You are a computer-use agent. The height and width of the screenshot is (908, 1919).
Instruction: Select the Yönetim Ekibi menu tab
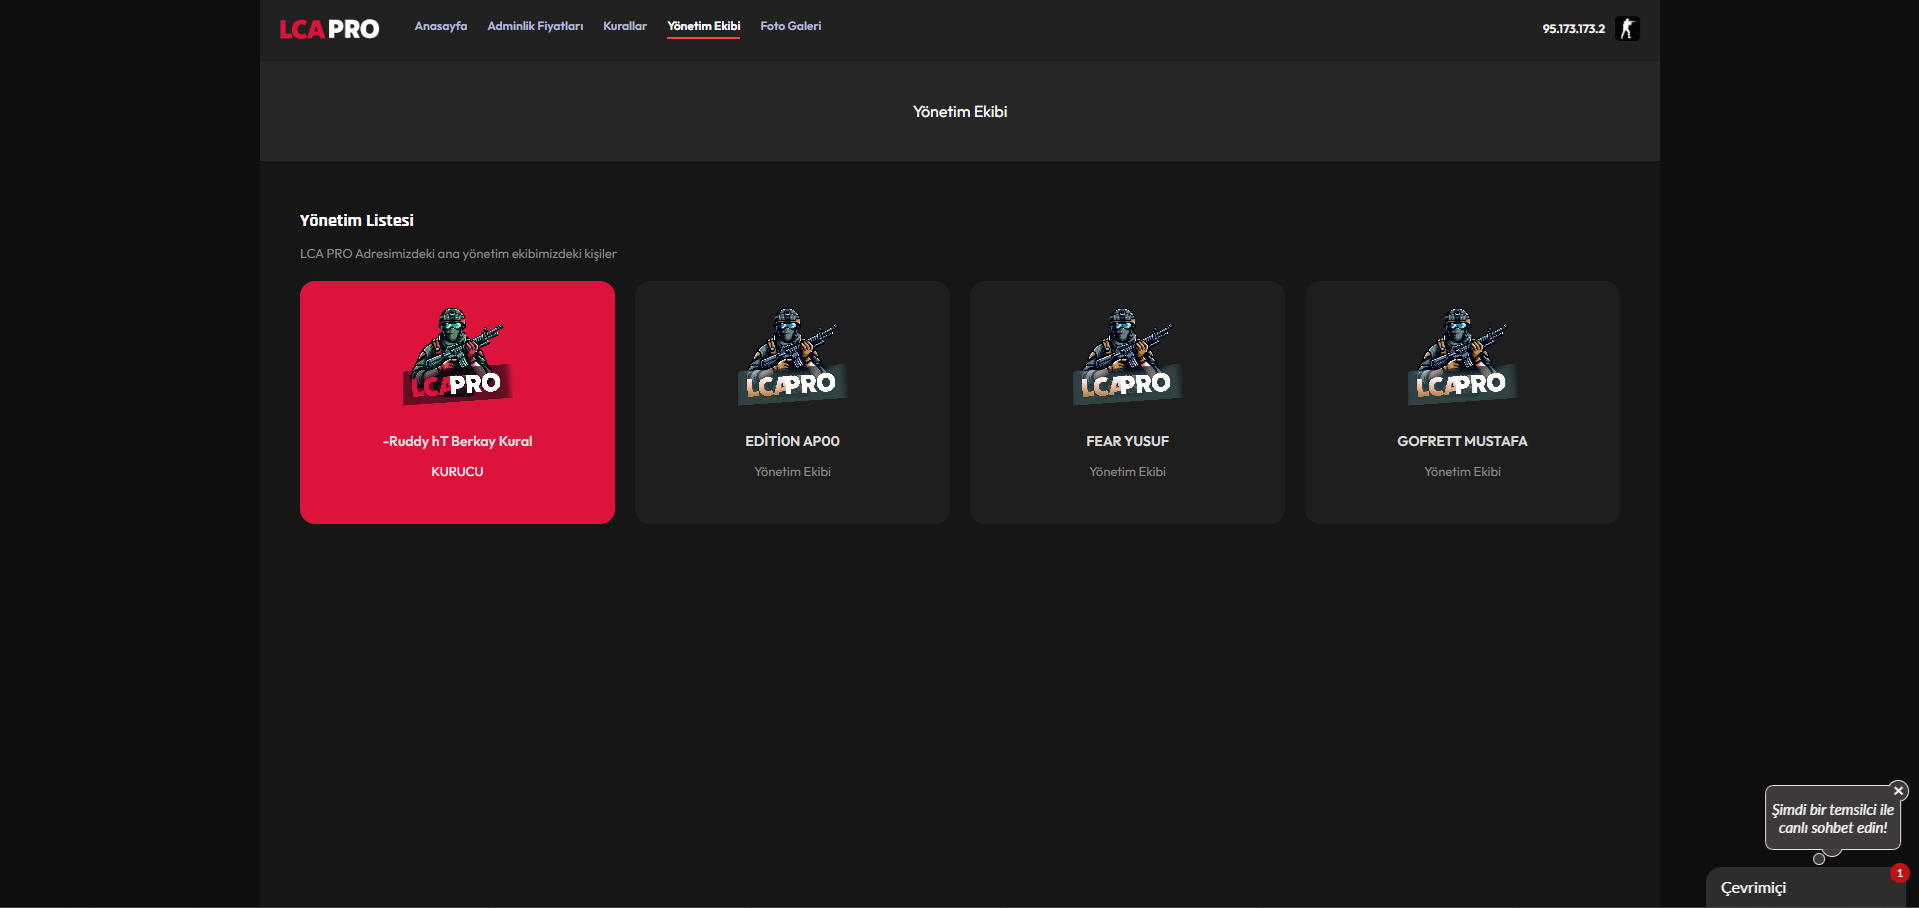tap(704, 26)
